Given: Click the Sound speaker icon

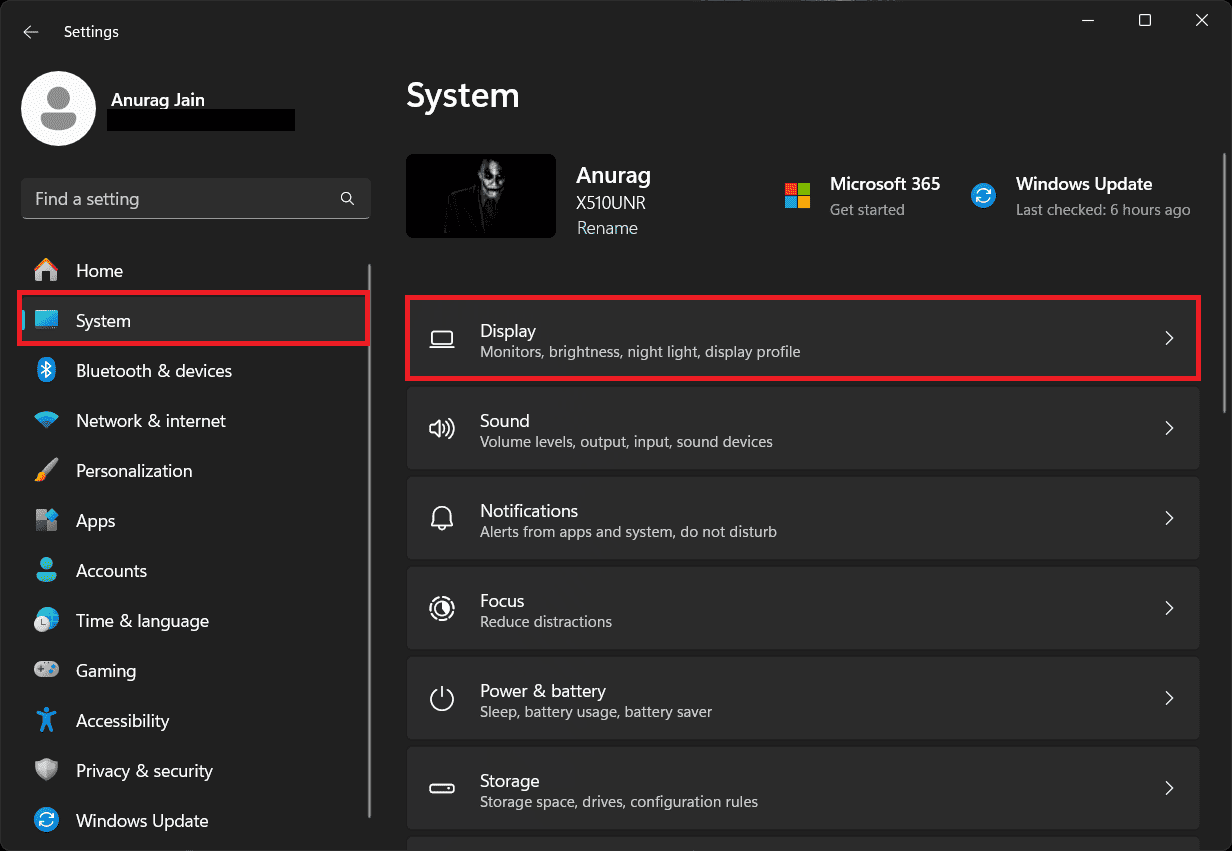Looking at the screenshot, I should [442, 429].
